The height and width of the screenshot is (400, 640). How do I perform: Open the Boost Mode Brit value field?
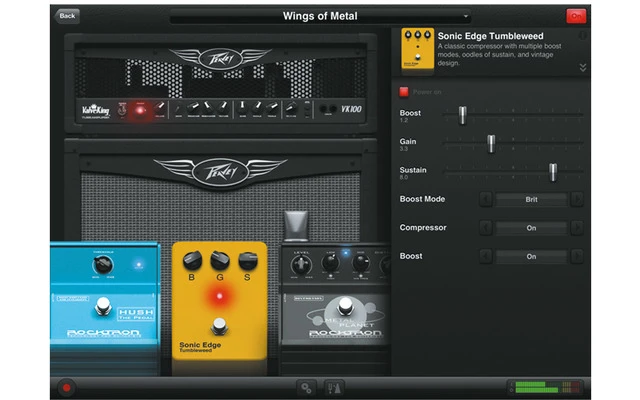[531, 200]
